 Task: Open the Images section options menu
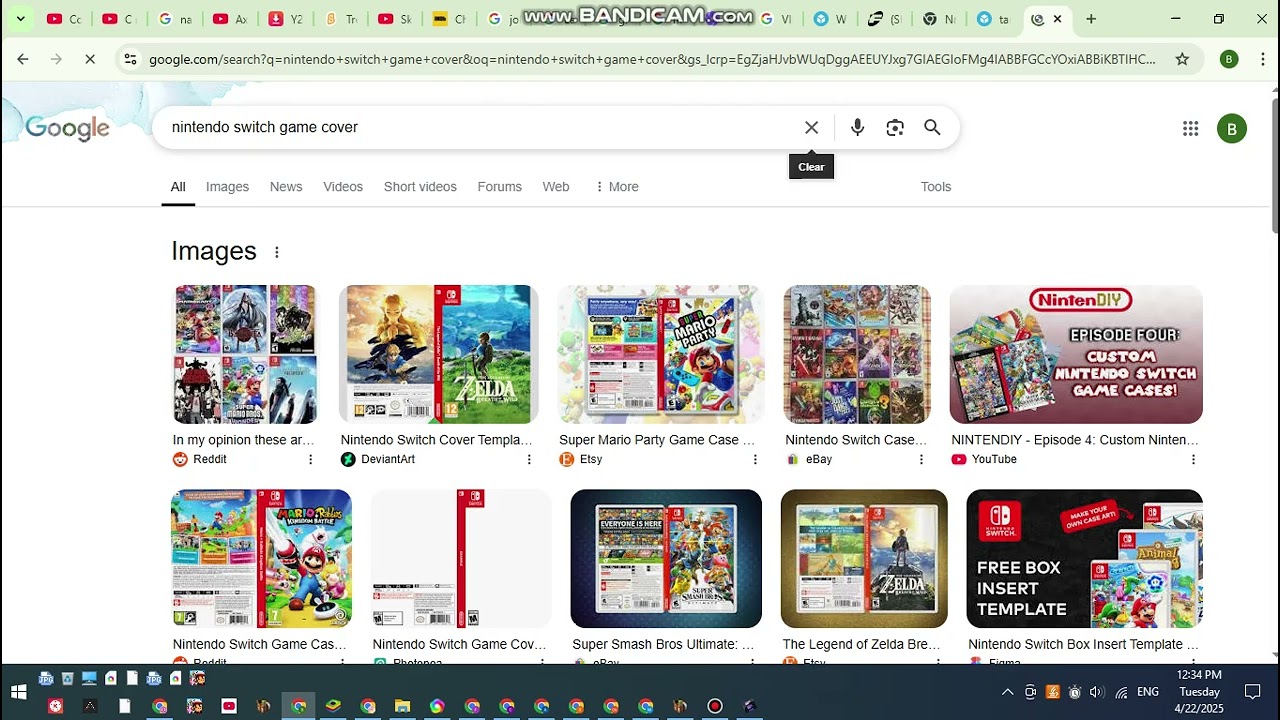click(x=277, y=252)
